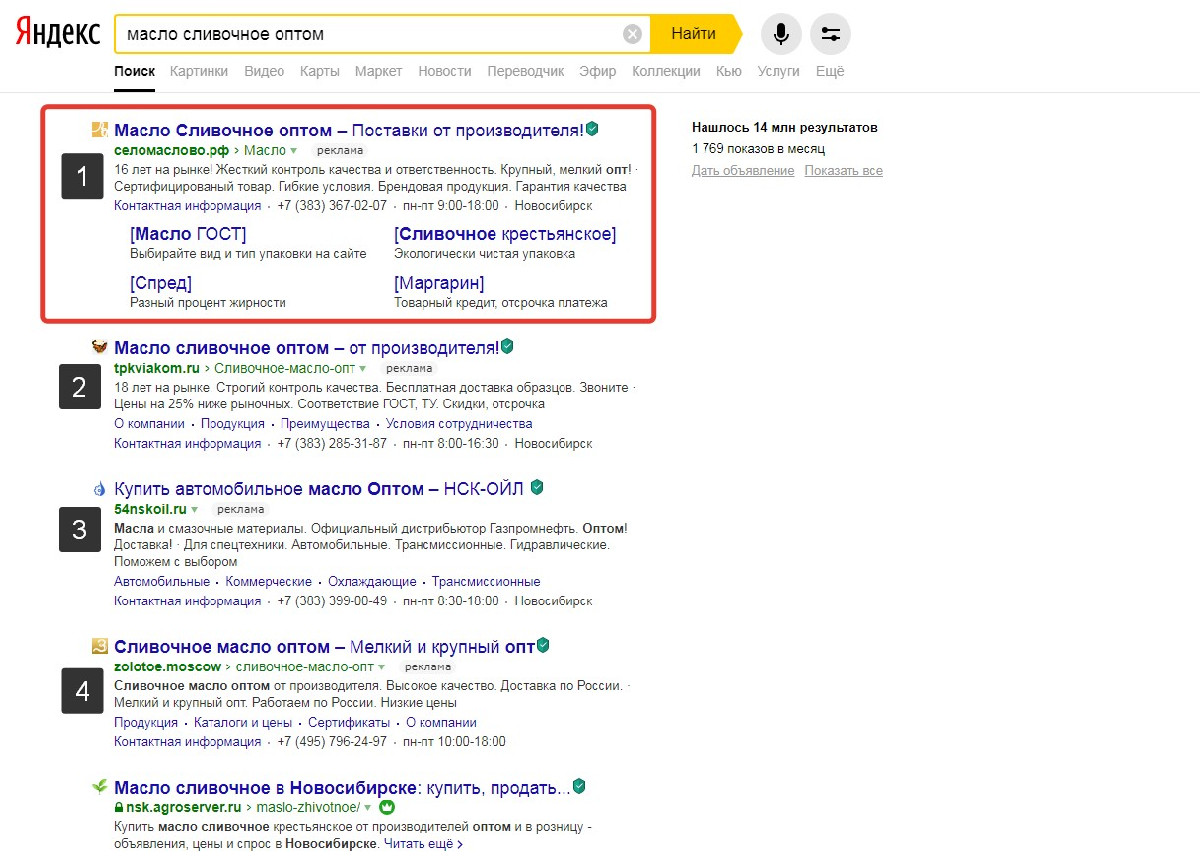This screenshot has height=867, width=1200.
Task: Expand Читать ещё in agroserver snippet
Action: click(424, 844)
